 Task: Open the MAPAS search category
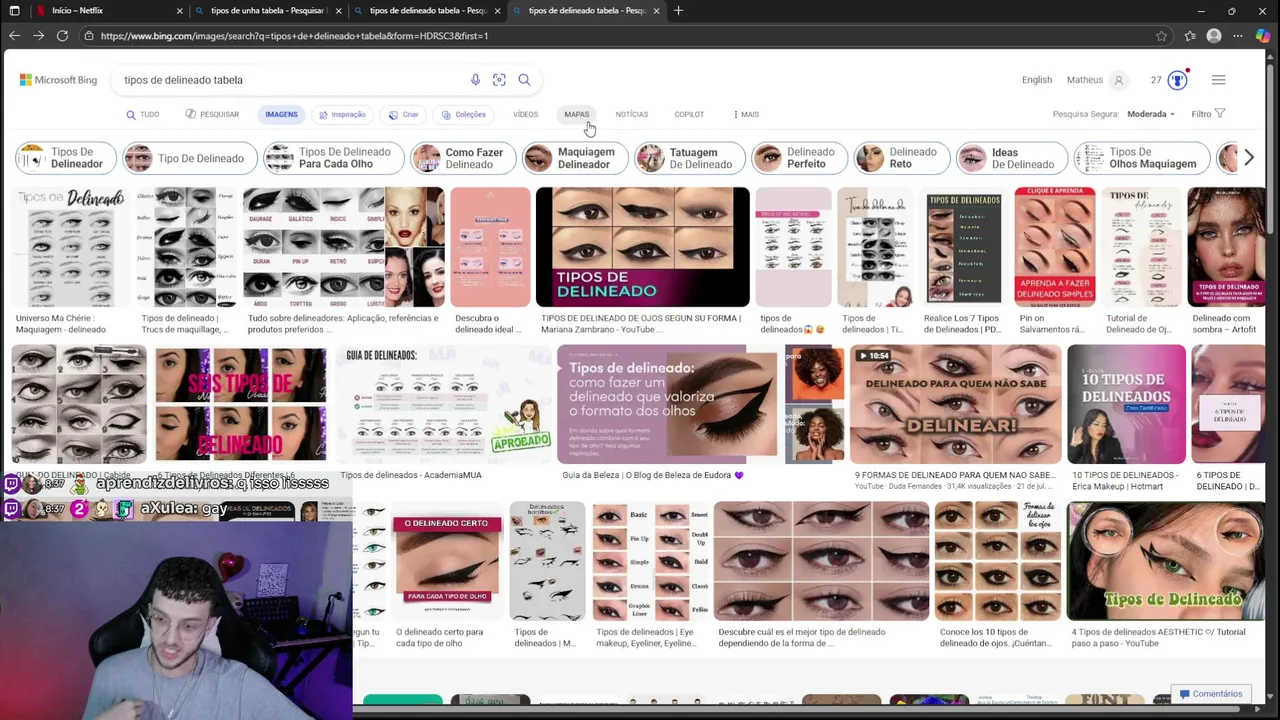pos(576,114)
